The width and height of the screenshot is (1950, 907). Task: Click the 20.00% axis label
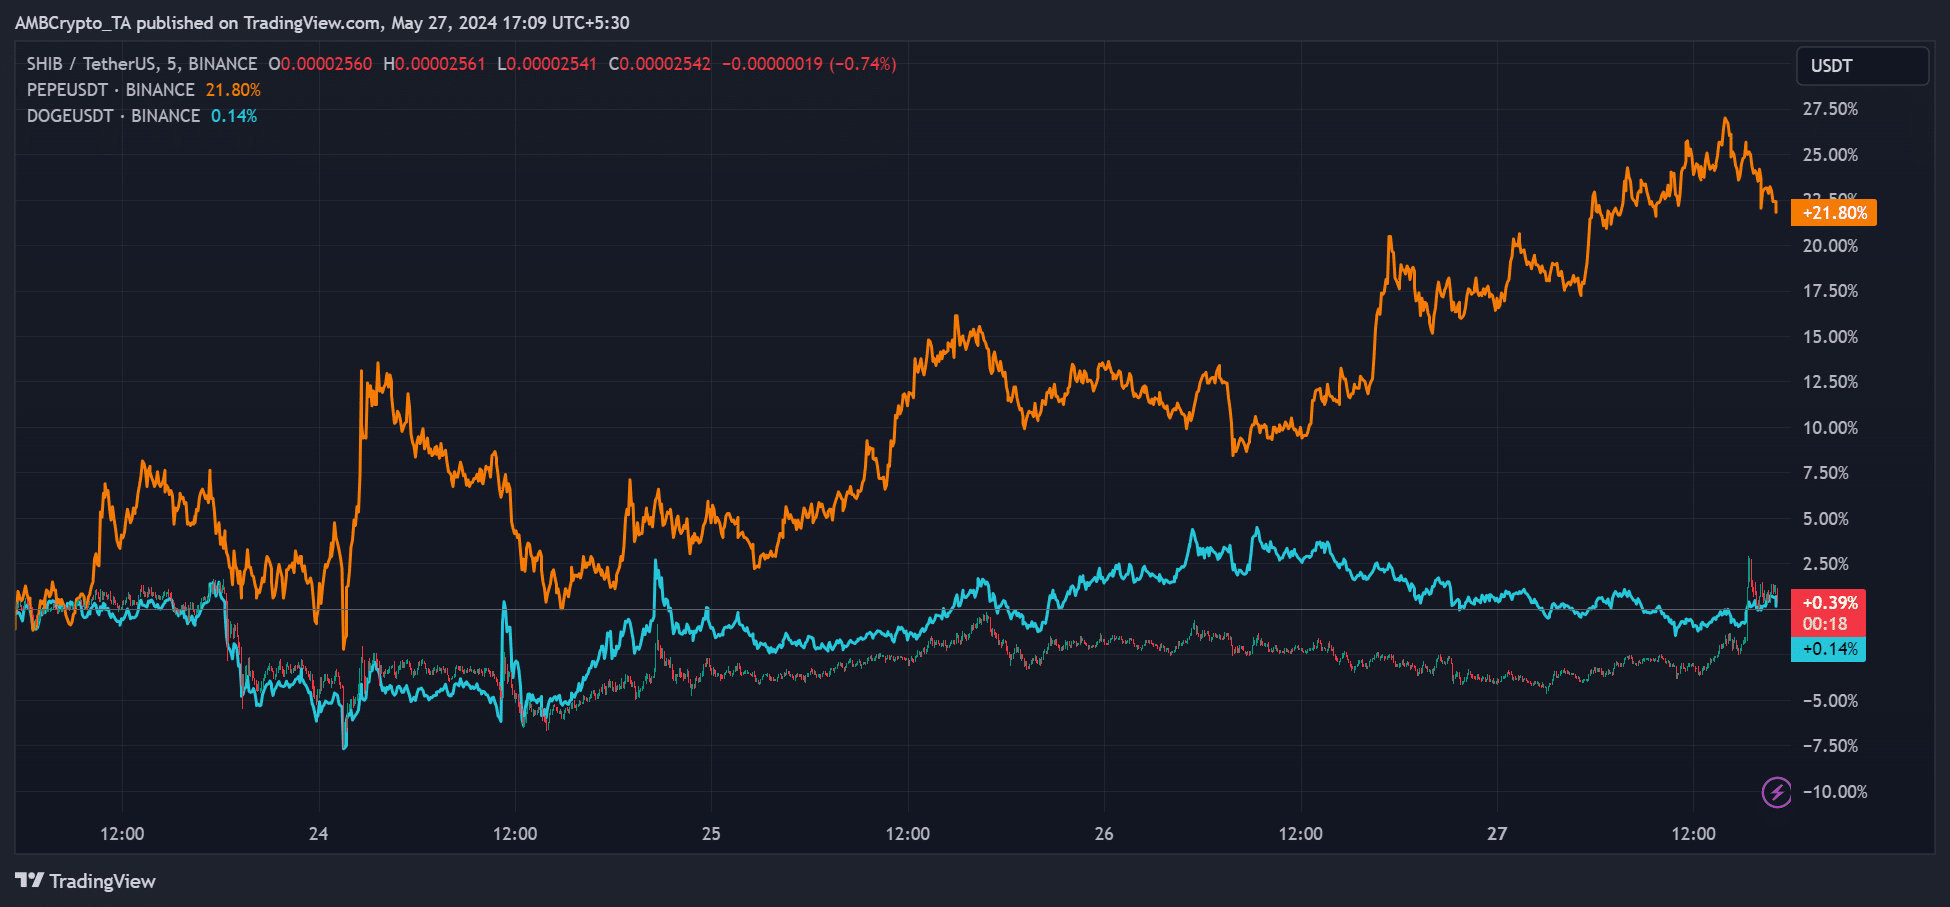[1830, 246]
